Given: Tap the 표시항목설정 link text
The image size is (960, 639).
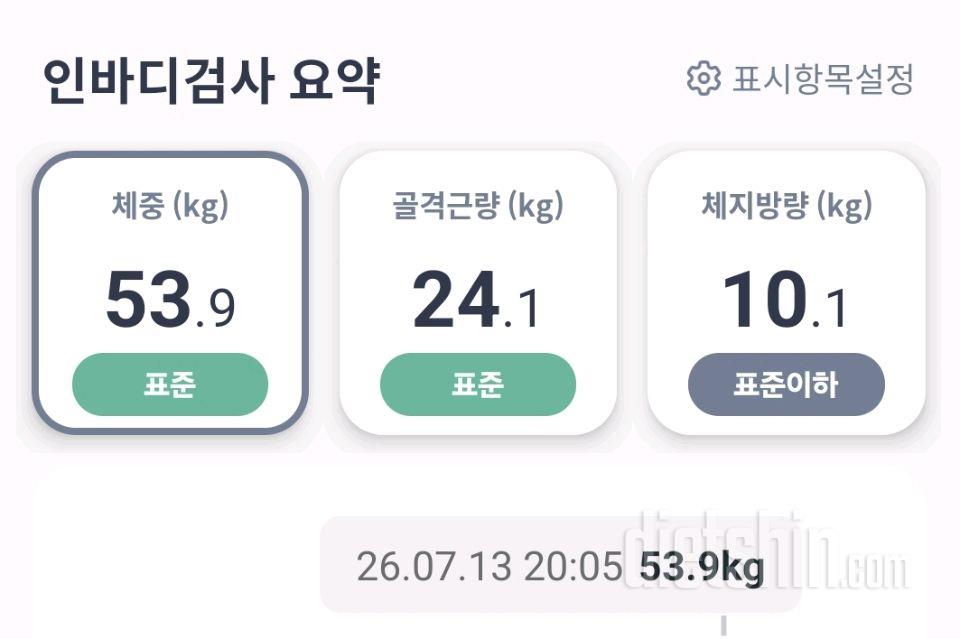Looking at the screenshot, I should coord(823,79).
